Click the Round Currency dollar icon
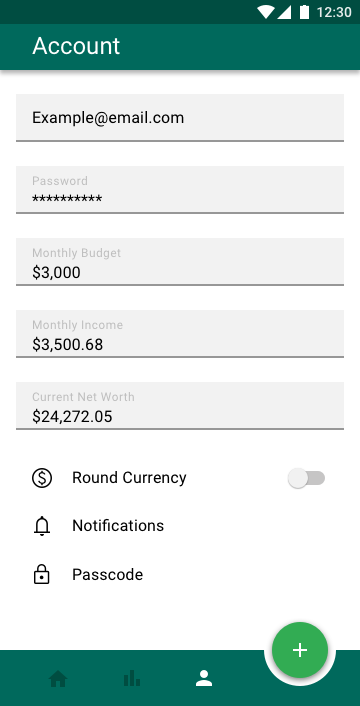The image size is (360, 706). [42, 478]
